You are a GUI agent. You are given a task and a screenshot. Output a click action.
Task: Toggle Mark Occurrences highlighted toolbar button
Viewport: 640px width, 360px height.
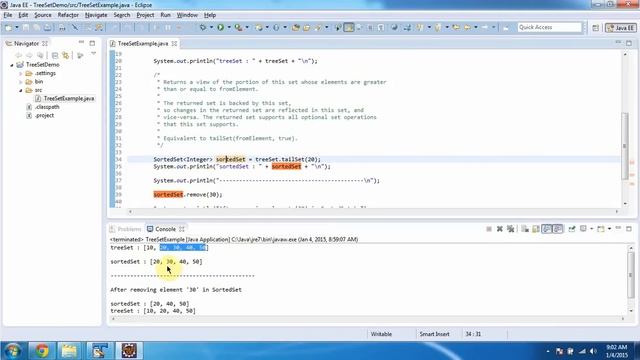[x=349, y=27]
